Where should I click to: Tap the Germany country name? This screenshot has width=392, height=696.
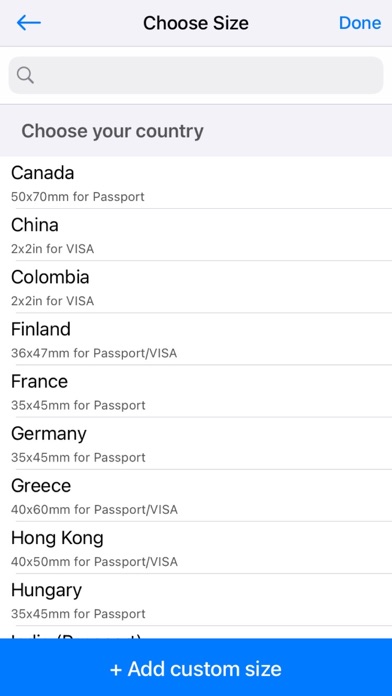(x=49, y=434)
